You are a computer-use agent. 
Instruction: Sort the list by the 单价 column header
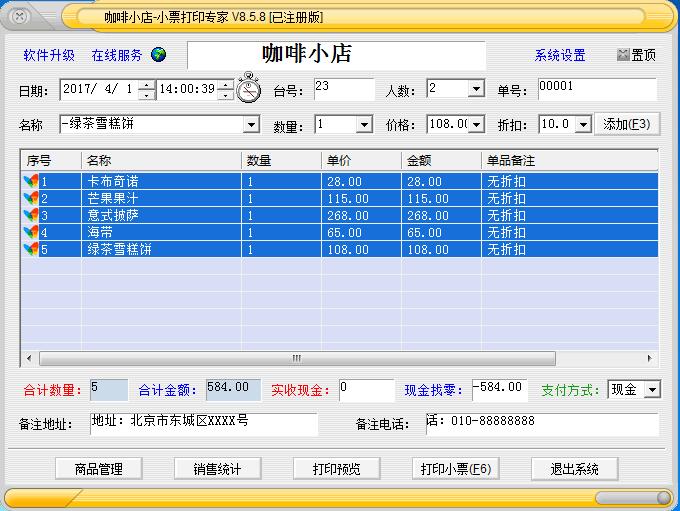coord(360,160)
